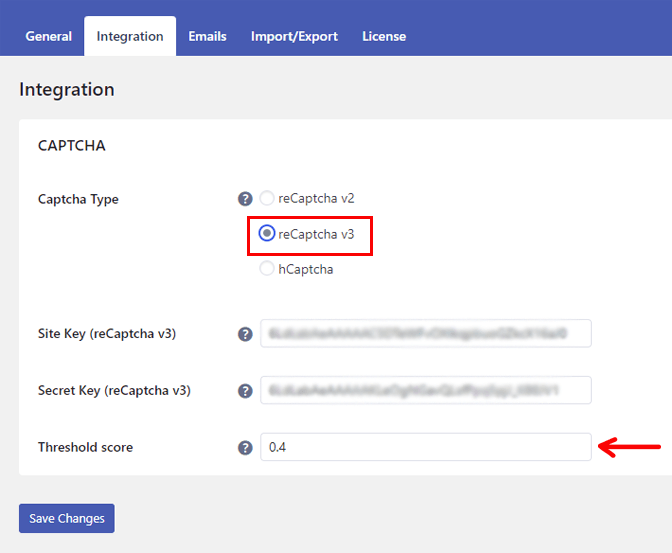
Task: Show help for Site Key (reCaptcha v3)
Action: (x=245, y=334)
